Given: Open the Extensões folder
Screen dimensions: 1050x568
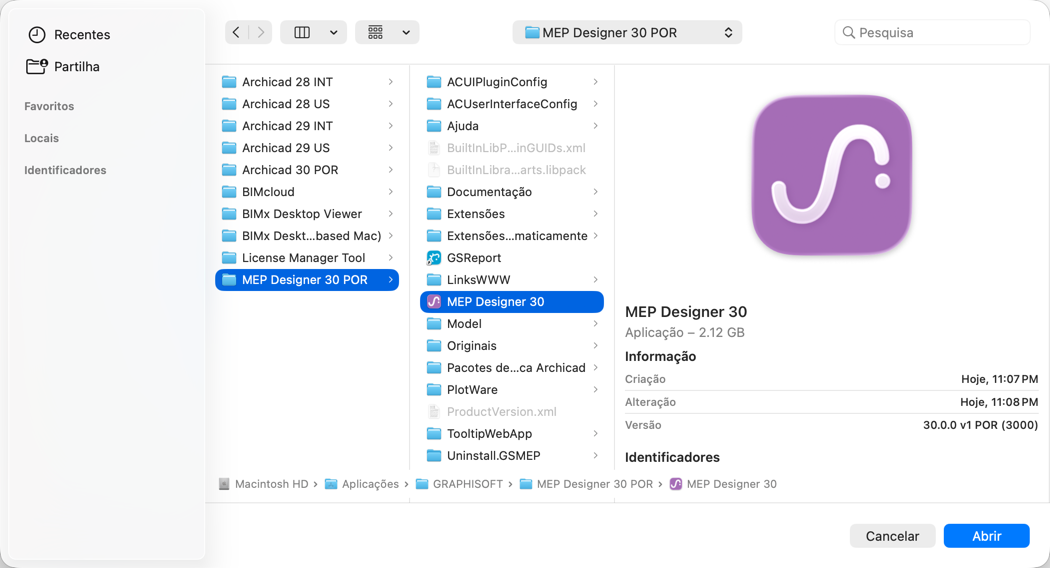Looking at the screenshot, I should [512, 214].
